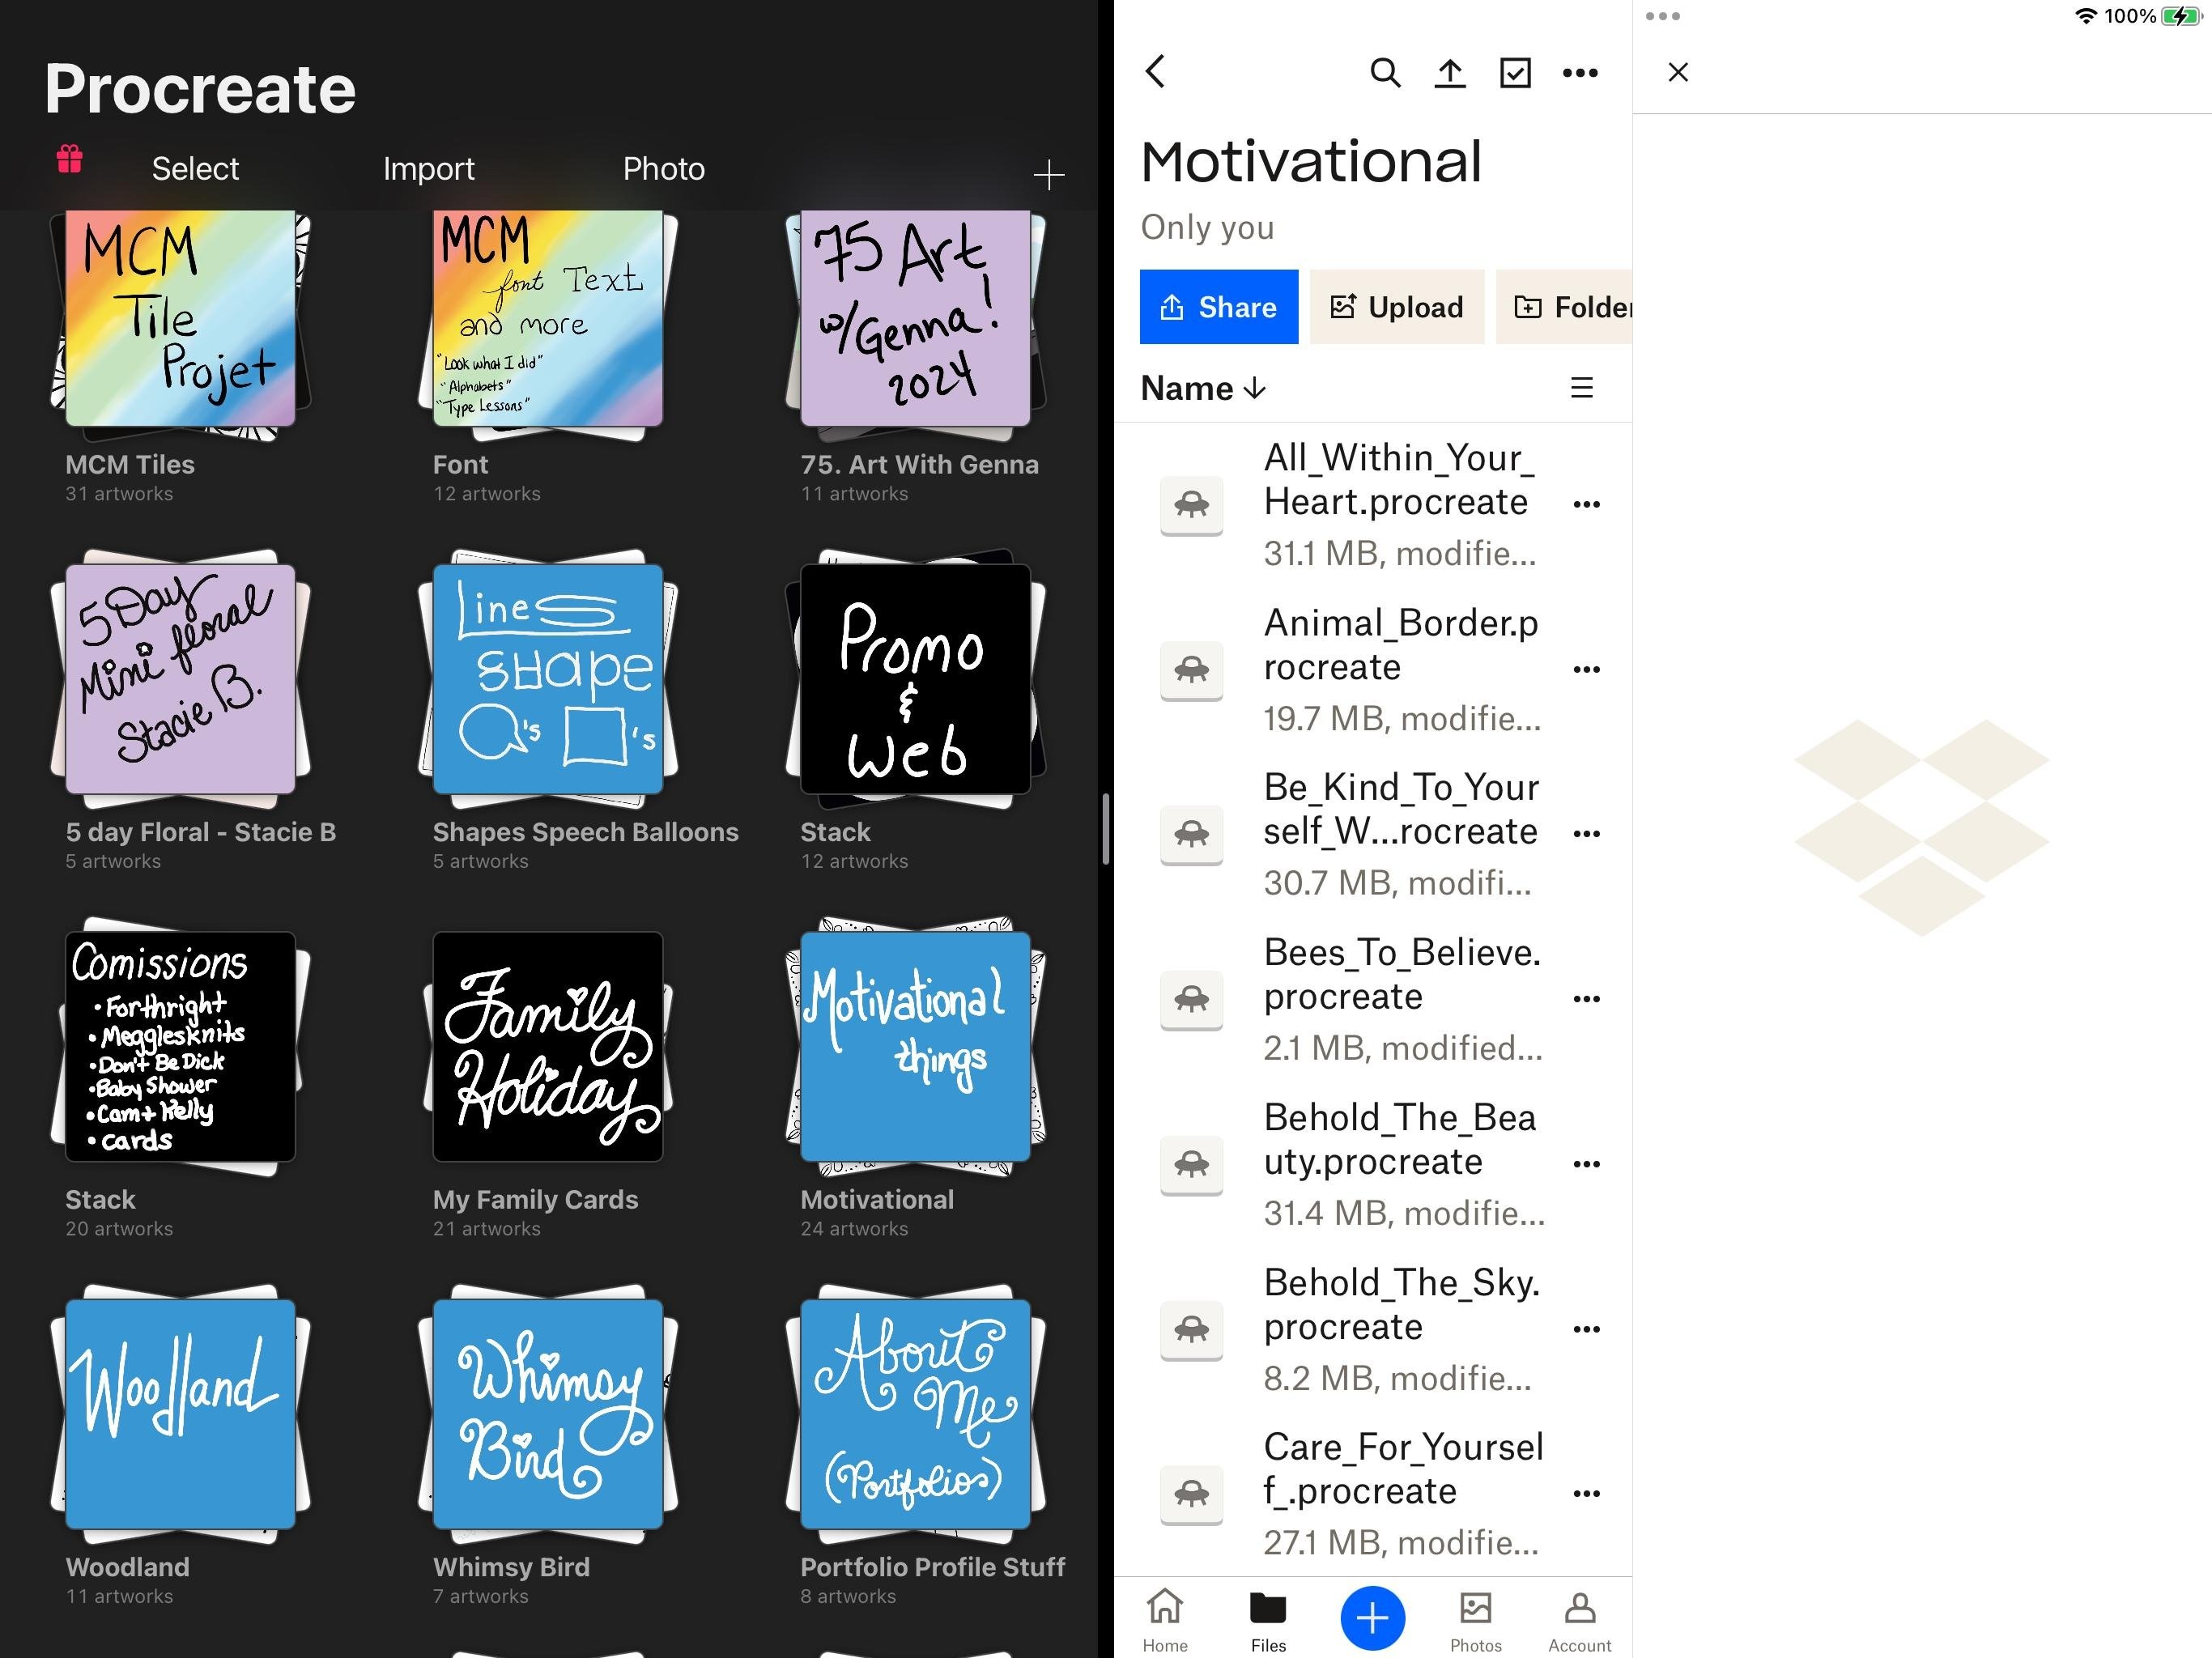
Task: Expand options for Behold_The_Sky.procreate
Action: (1586, 1329)
